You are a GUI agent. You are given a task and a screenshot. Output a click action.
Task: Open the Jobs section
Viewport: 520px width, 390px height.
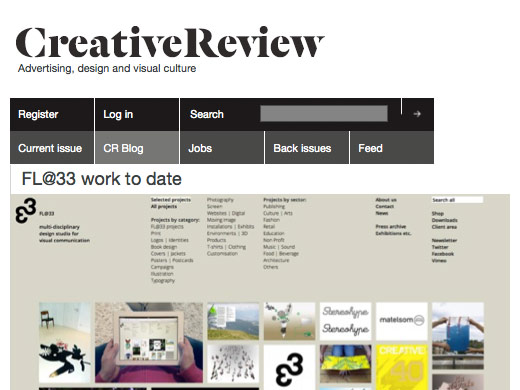(222, 148)
